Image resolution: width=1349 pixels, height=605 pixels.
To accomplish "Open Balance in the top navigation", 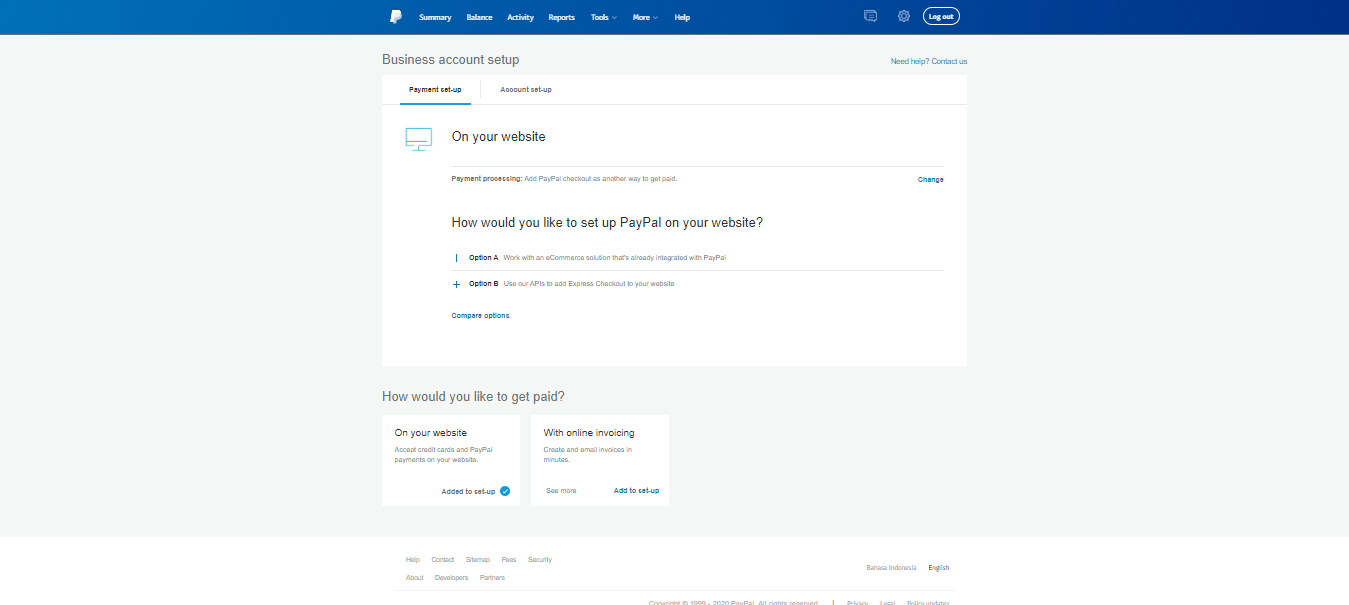I will click(479, 17).
